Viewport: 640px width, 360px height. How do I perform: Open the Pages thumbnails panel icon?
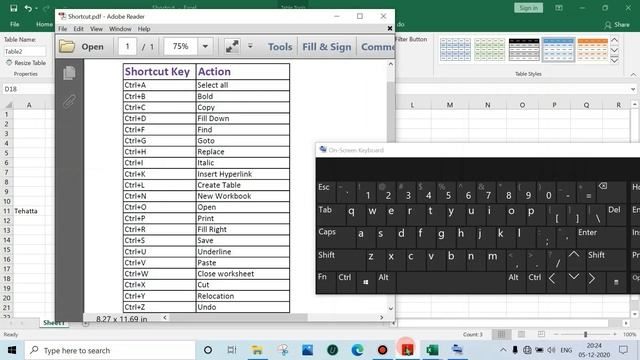tap(69, 73)
